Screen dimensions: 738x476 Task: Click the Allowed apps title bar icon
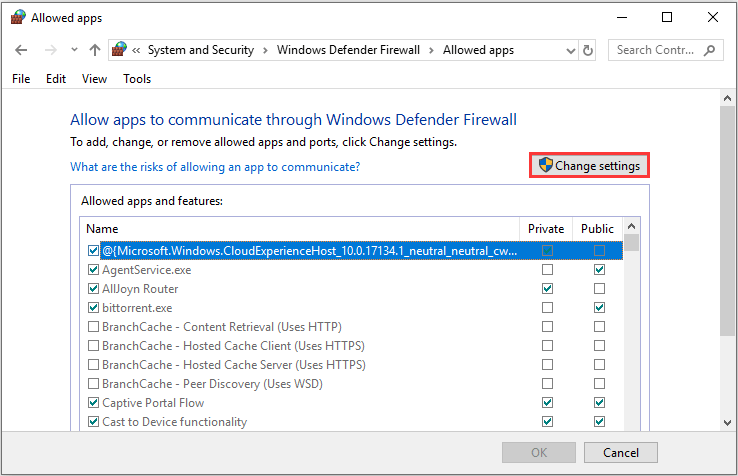pos(18,18)
